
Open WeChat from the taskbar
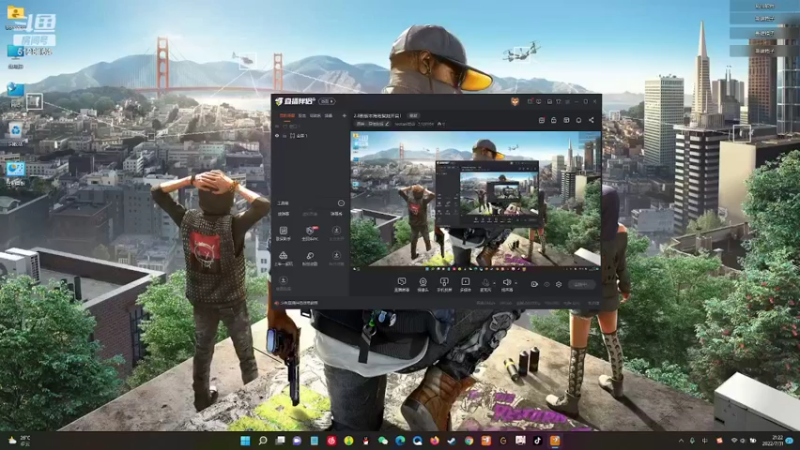(383, 440)
